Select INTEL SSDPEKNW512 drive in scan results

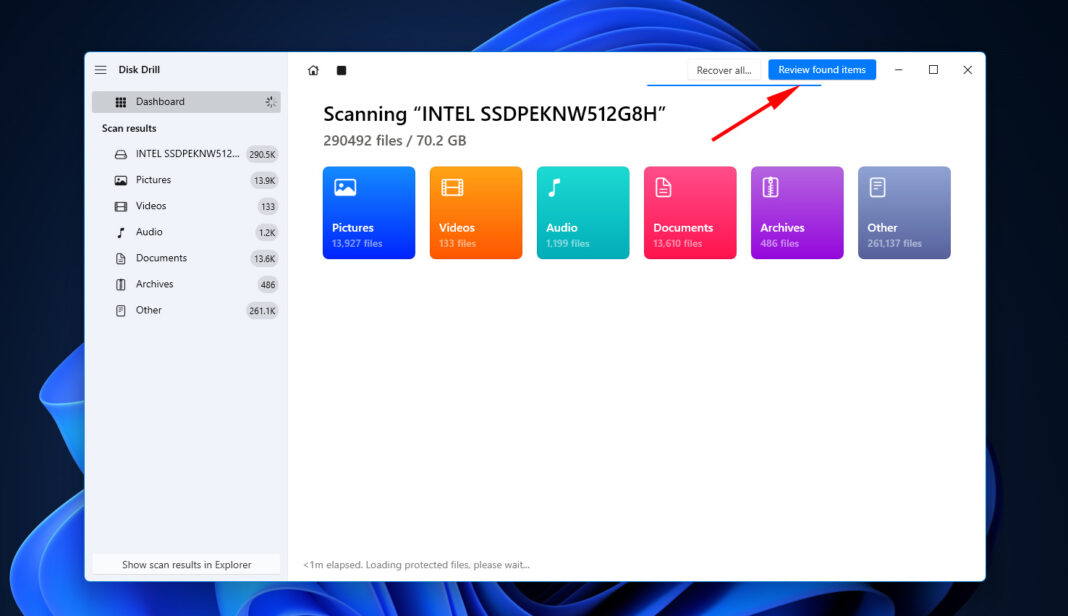(187, 154)
